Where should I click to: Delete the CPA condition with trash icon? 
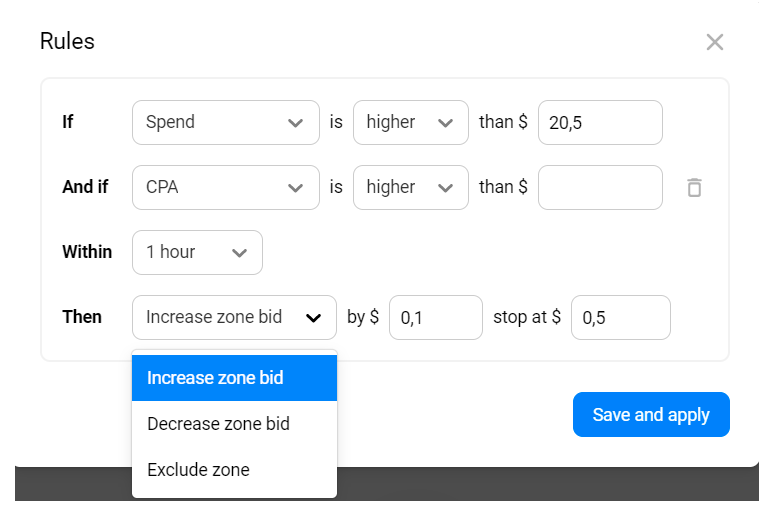coord(695,188)
